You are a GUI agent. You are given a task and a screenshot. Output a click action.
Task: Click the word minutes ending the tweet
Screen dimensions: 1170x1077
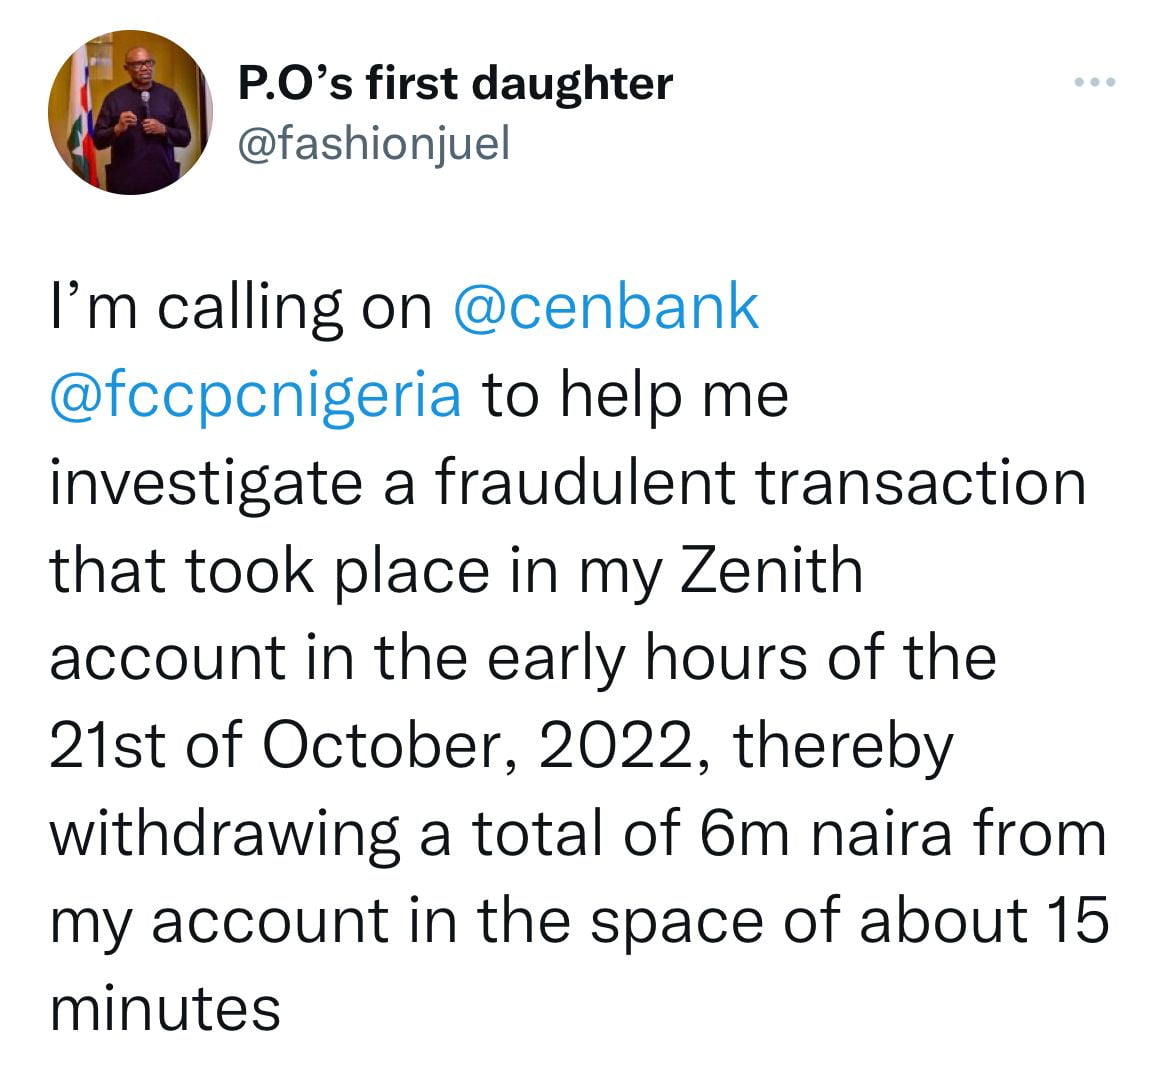click(165, 1009)
